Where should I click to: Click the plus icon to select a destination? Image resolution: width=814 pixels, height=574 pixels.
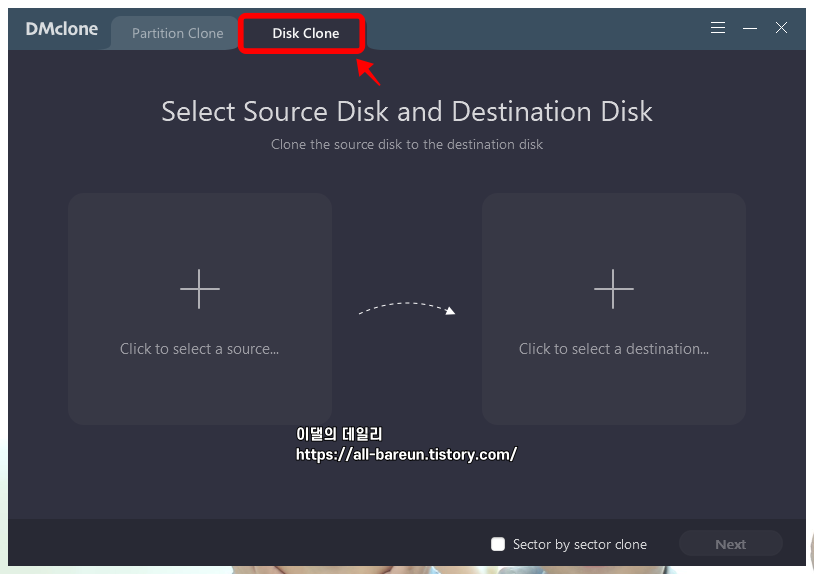pyautogui.click(x=614, y=289)
